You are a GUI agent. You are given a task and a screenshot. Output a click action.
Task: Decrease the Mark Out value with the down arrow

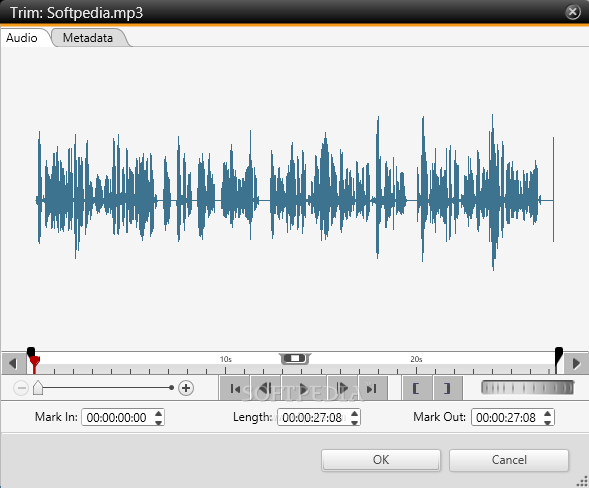(x=548, y=422)
